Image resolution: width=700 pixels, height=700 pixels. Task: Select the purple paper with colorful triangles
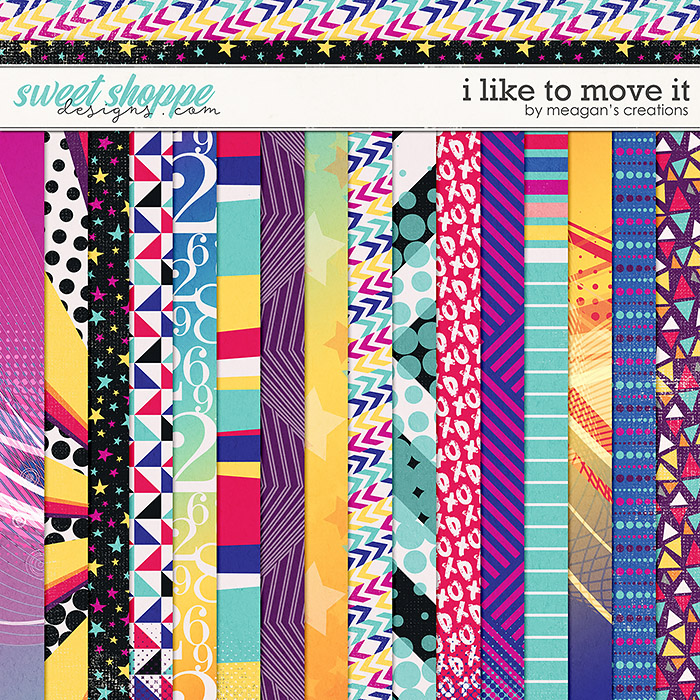click(678, 415)
